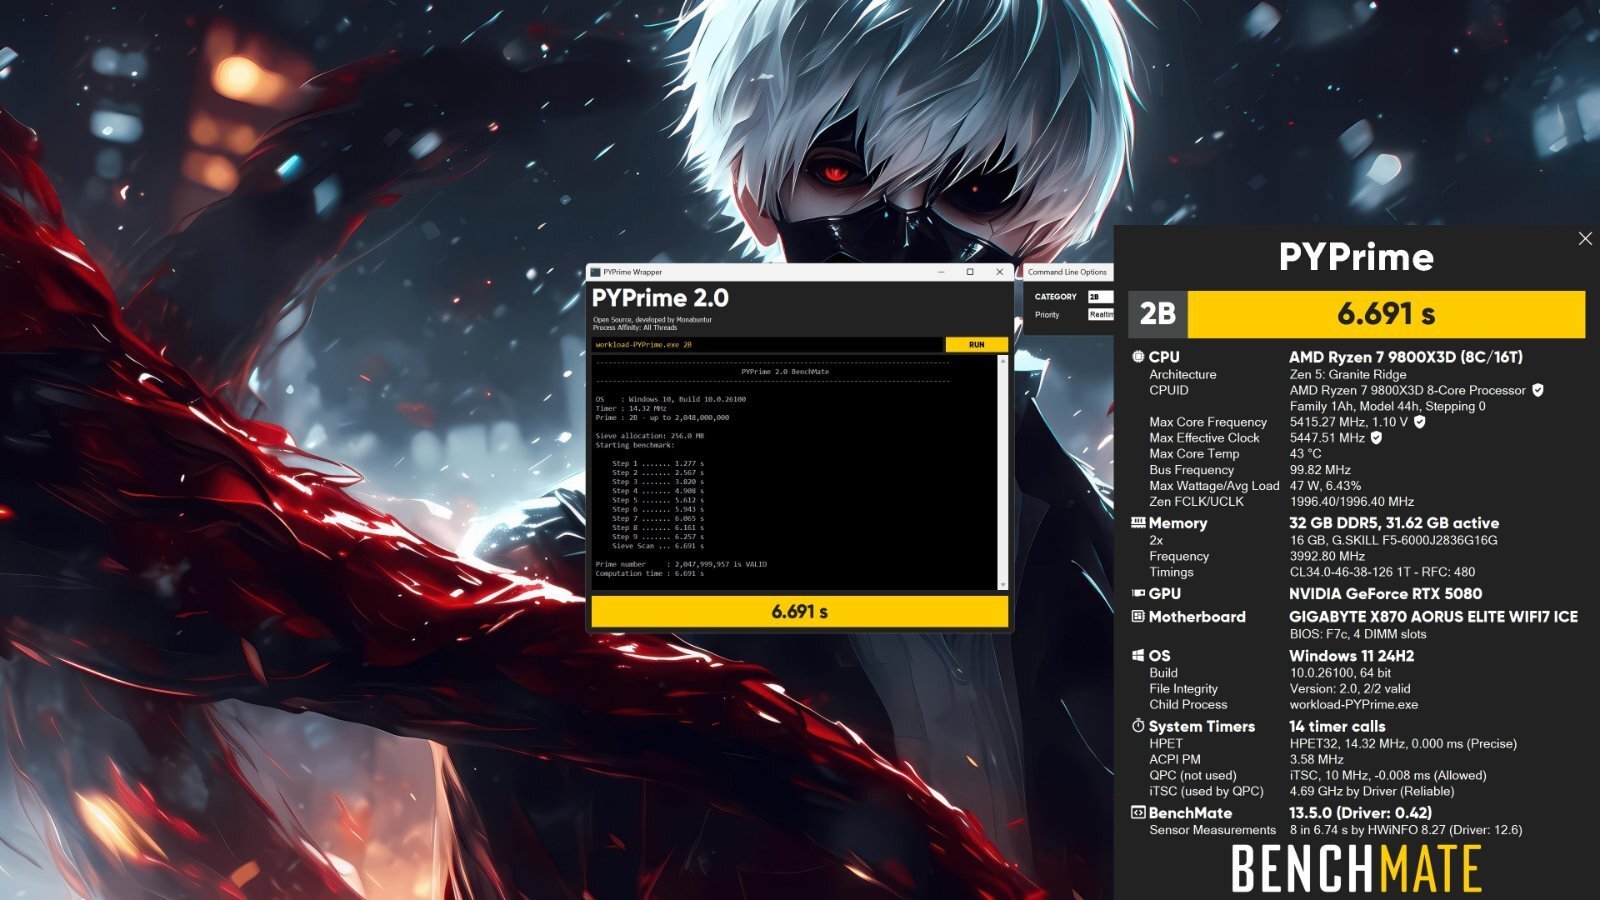Click the Windows 11 24H2 text
The height and width of the screenshot is (900, 1600).
pyautogui.click(x=1352, y=655)
